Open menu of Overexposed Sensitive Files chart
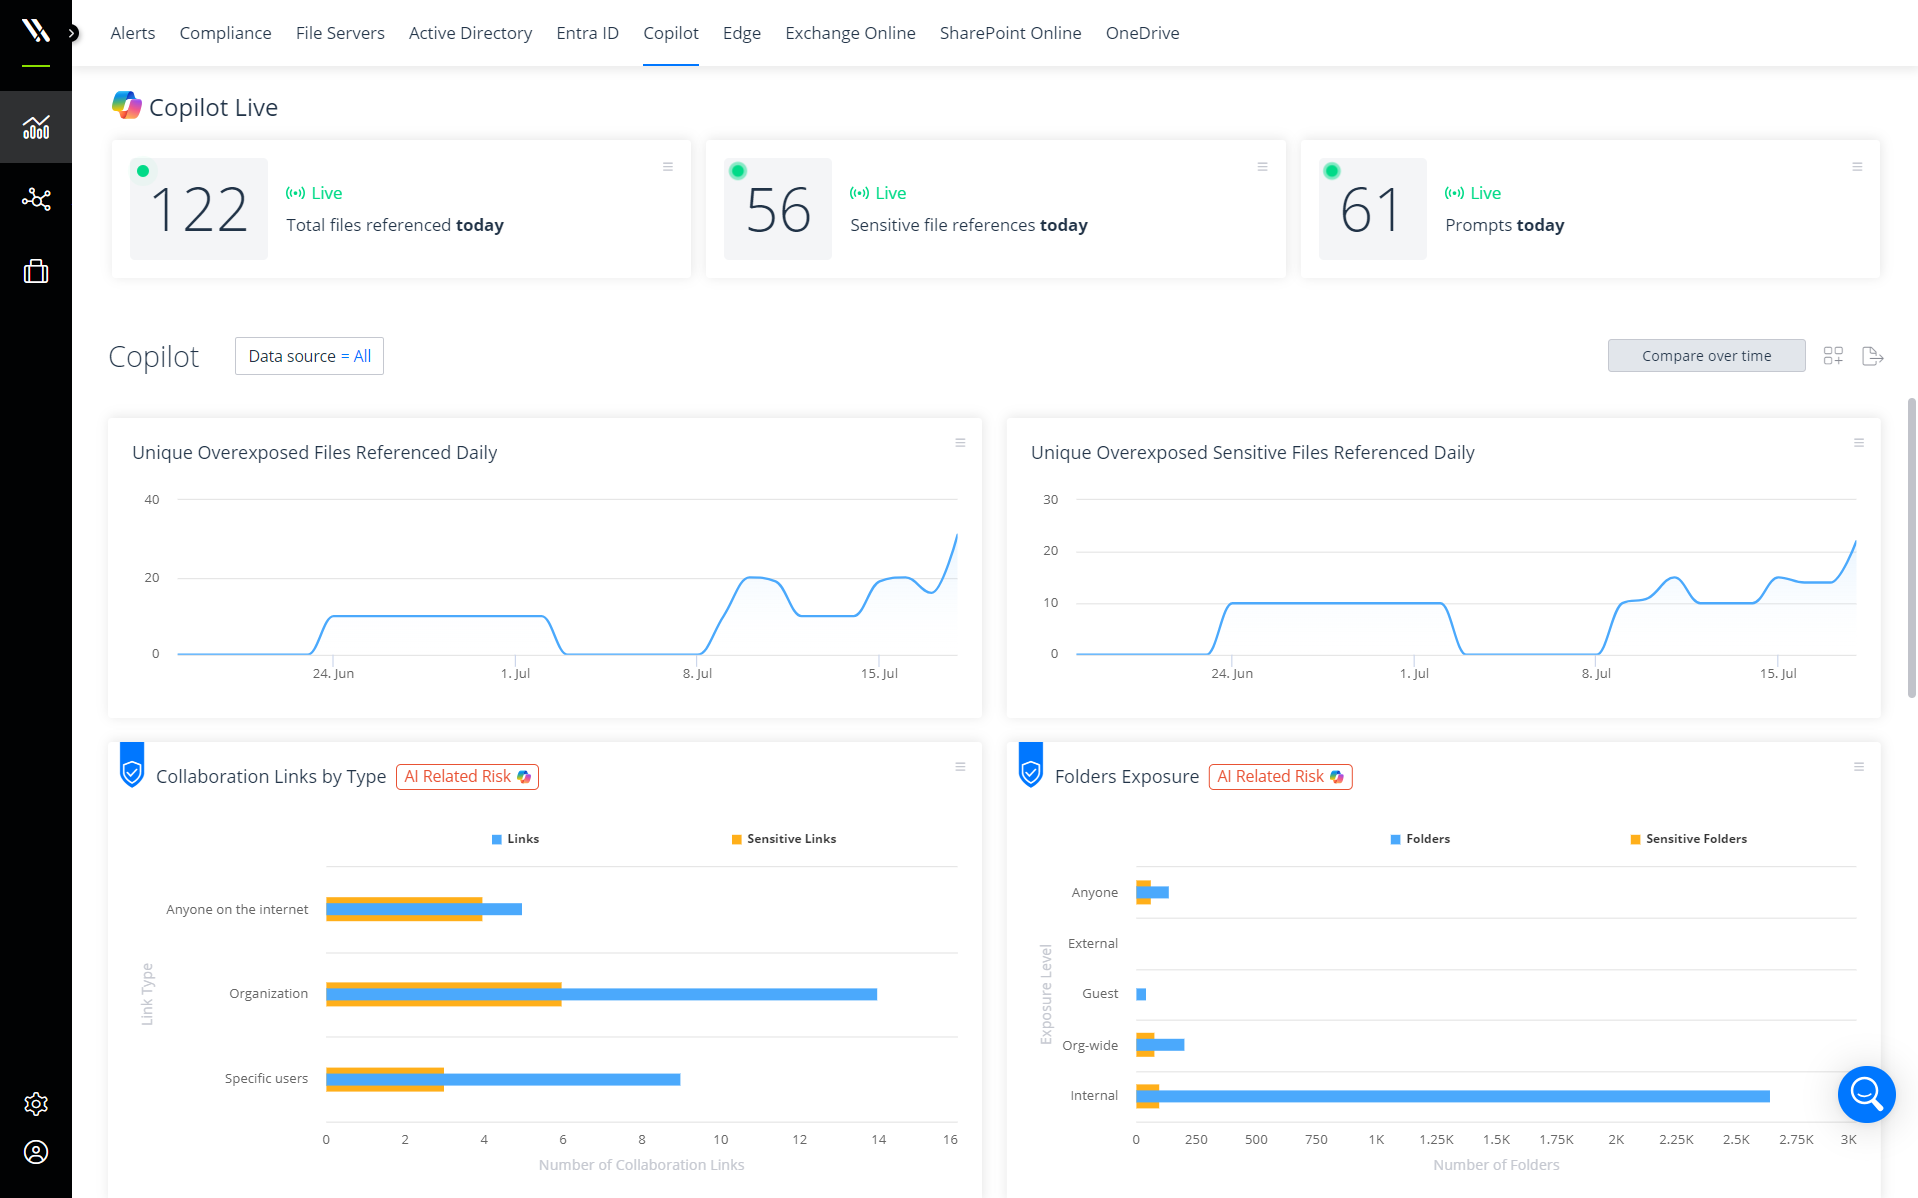The image size is (1918, 1198). click(x=1859, y=443)
